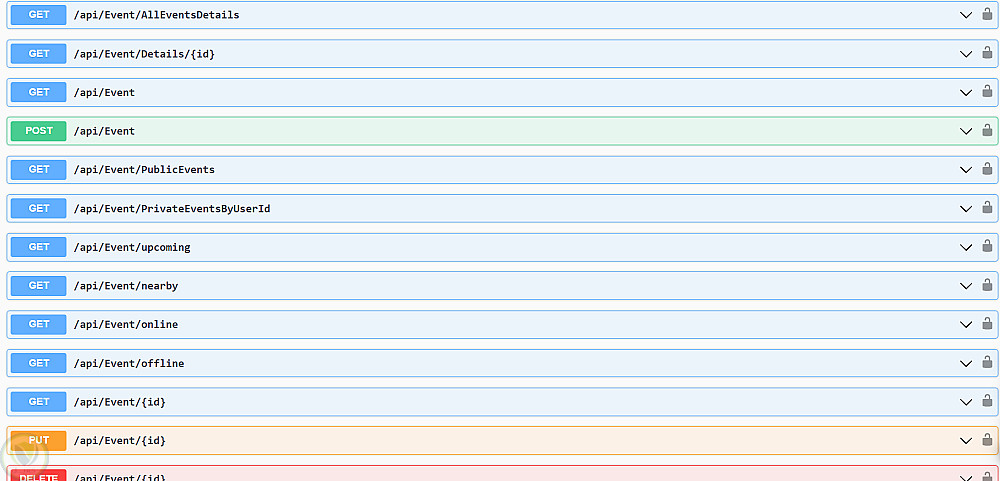This screenshot has width=1000, height=481.
Task: Click GET badge on nearby endpoint
Action: click(39, 286)
